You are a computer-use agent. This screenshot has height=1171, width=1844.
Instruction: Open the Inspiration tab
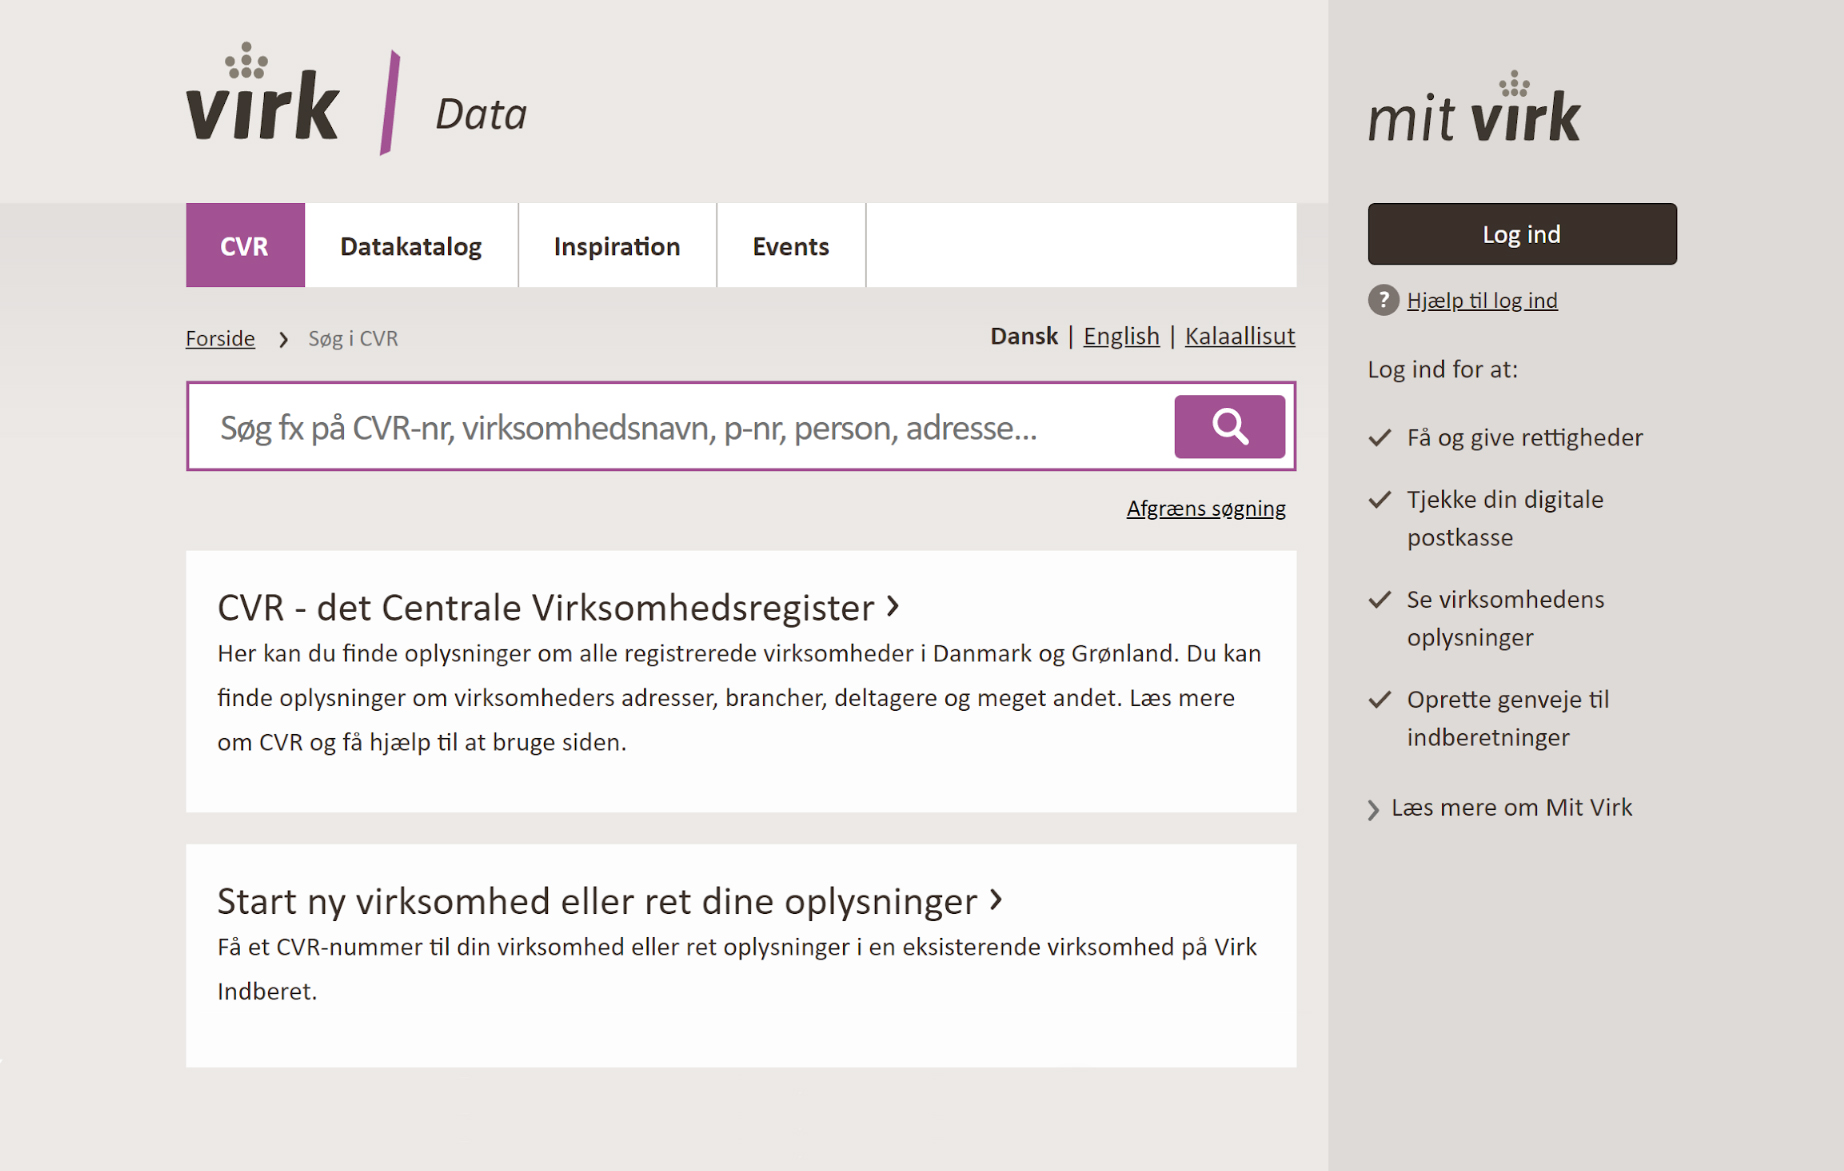point(617,245)
